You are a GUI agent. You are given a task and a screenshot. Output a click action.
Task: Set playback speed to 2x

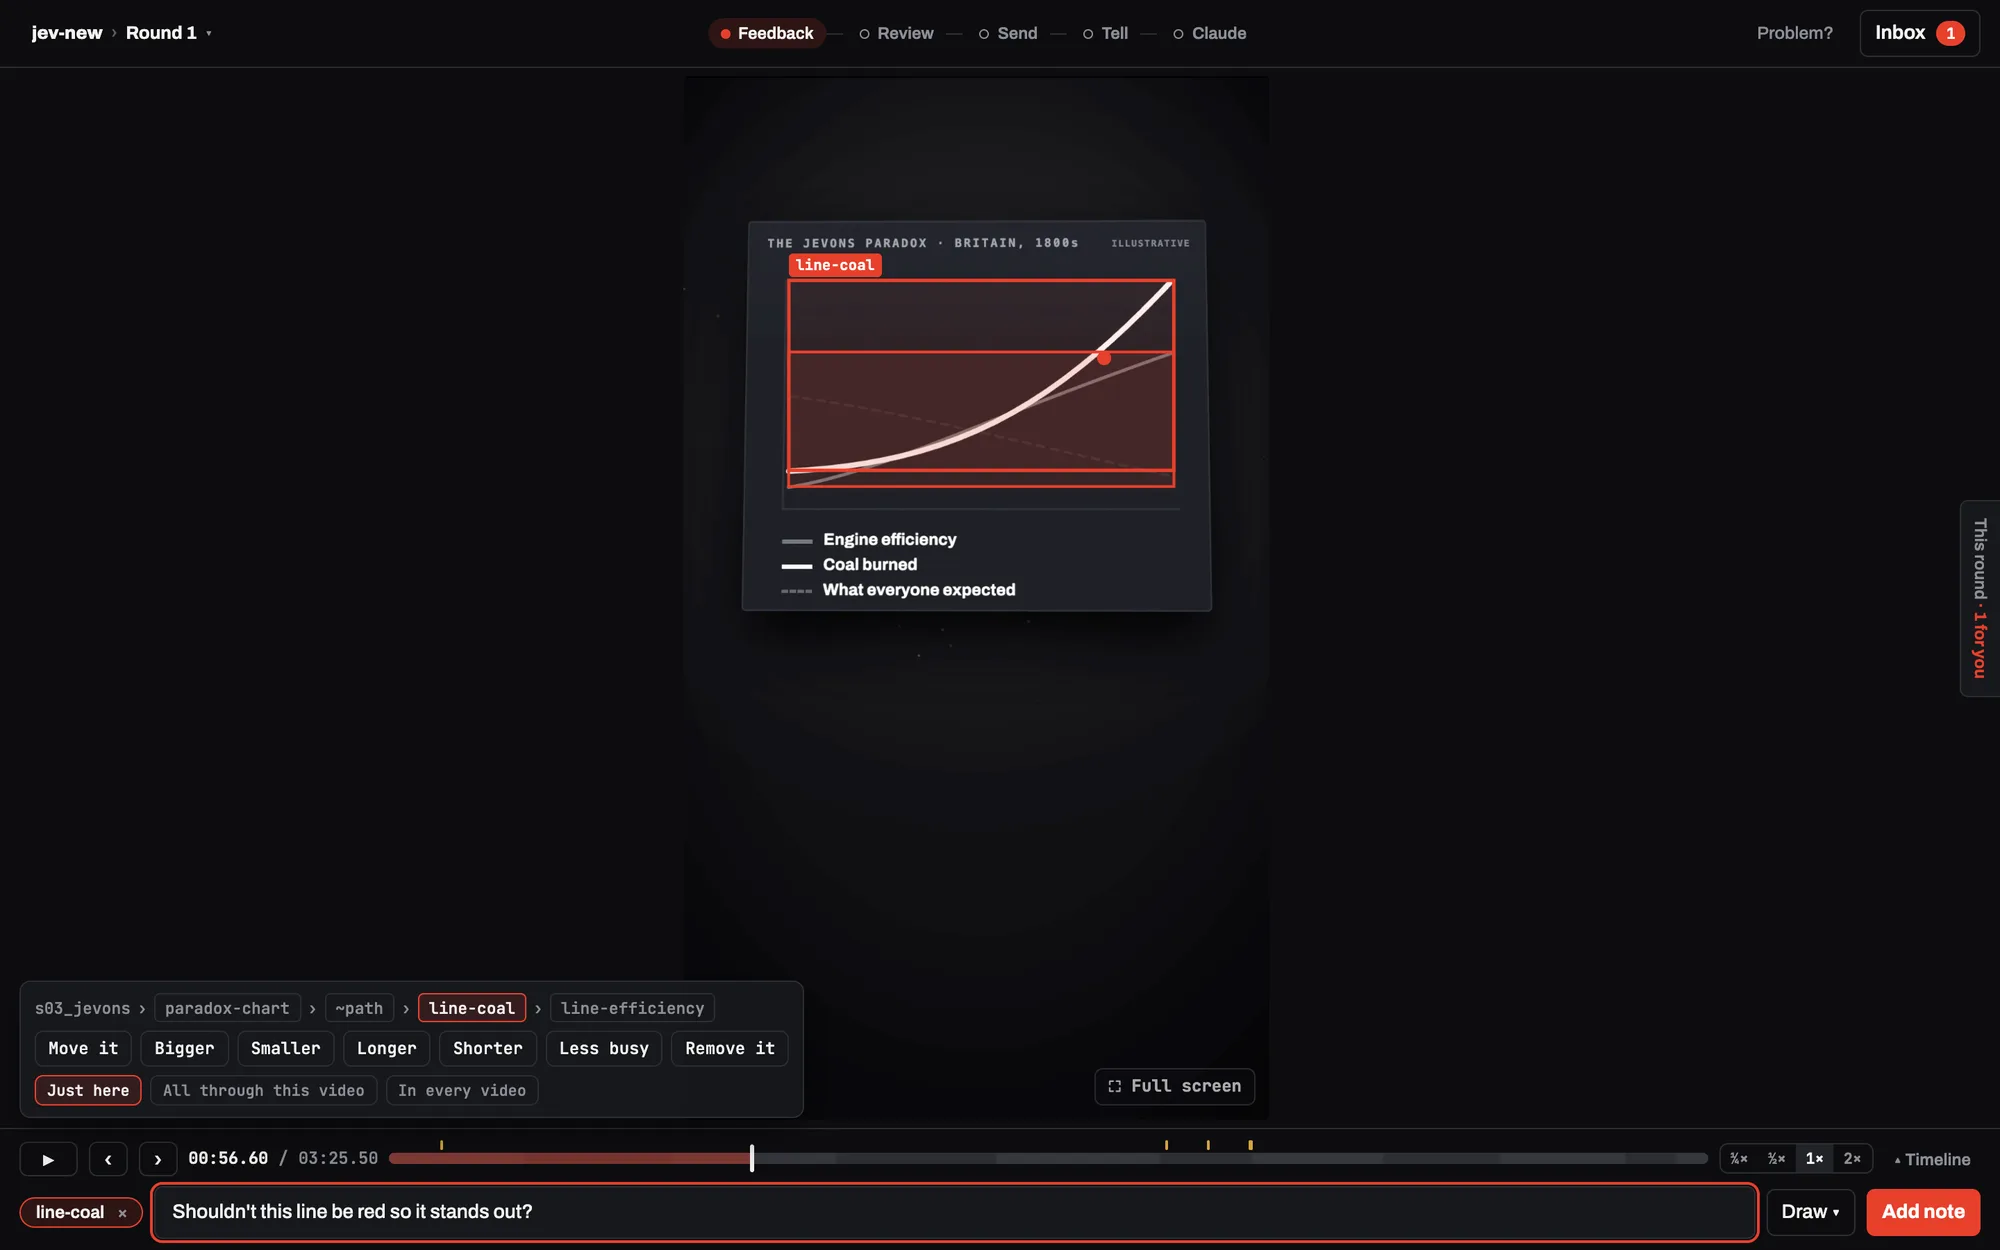click(x=1852, y=1159)
